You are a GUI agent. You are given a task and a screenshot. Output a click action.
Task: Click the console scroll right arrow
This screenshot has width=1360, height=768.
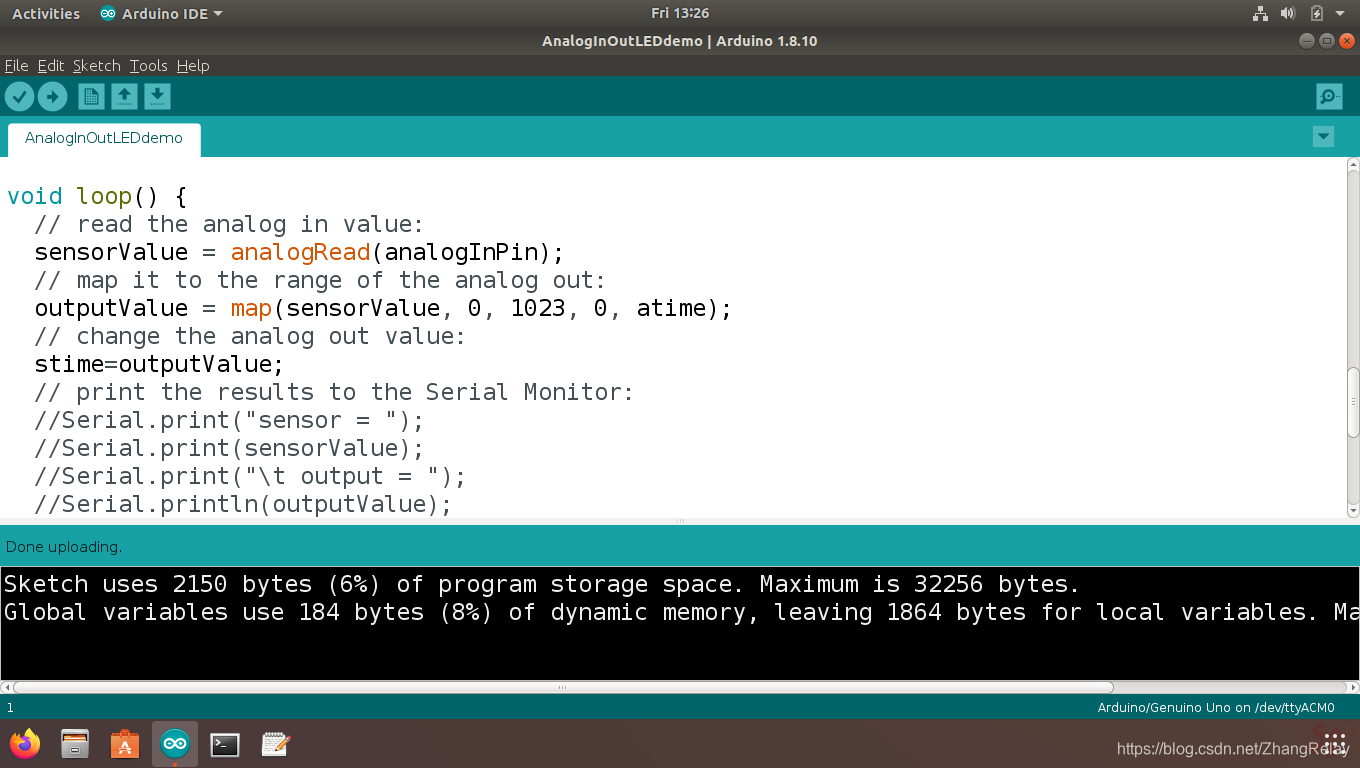click(x=1353, y=687)
